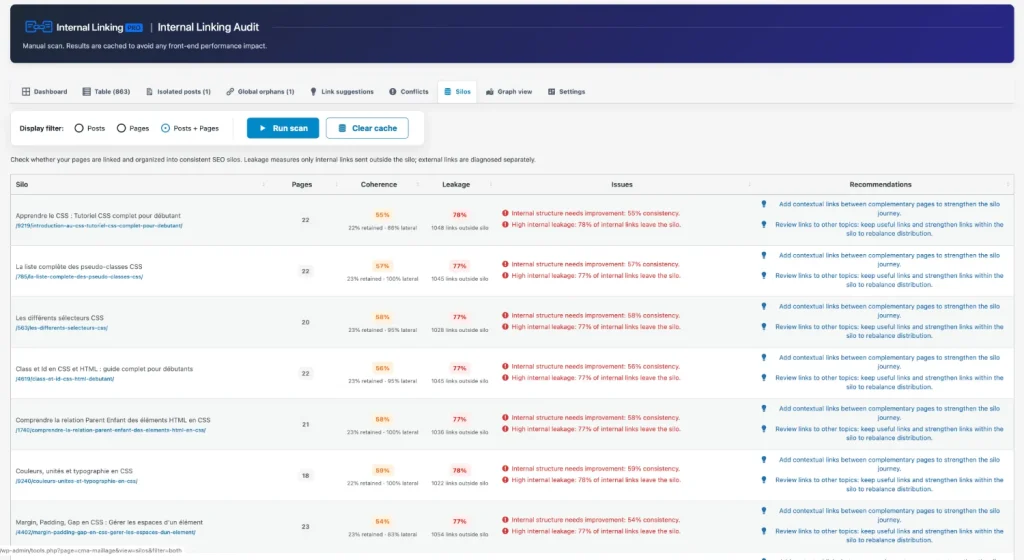Click the Settings tab icon
Screen dimensions: 1024x560
[x=551, y=92]
